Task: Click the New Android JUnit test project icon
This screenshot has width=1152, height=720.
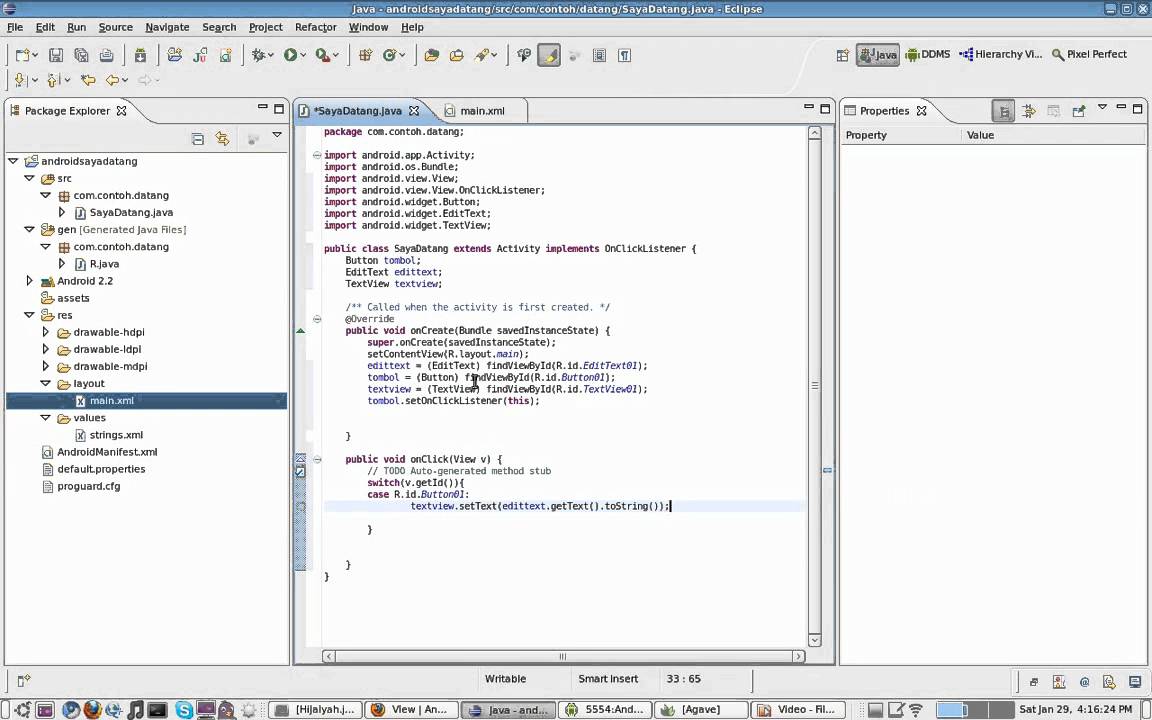Action: click(x=200, y=55)
